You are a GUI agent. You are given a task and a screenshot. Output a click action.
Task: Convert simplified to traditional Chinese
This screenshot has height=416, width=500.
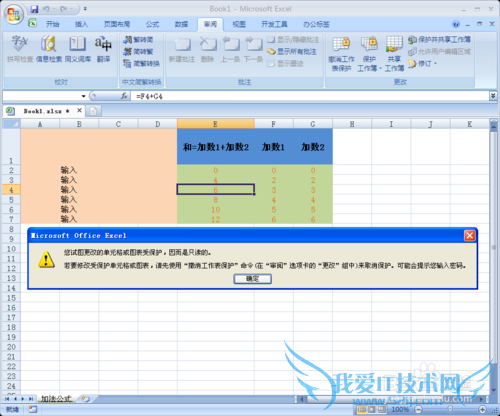tap(138, 51)
